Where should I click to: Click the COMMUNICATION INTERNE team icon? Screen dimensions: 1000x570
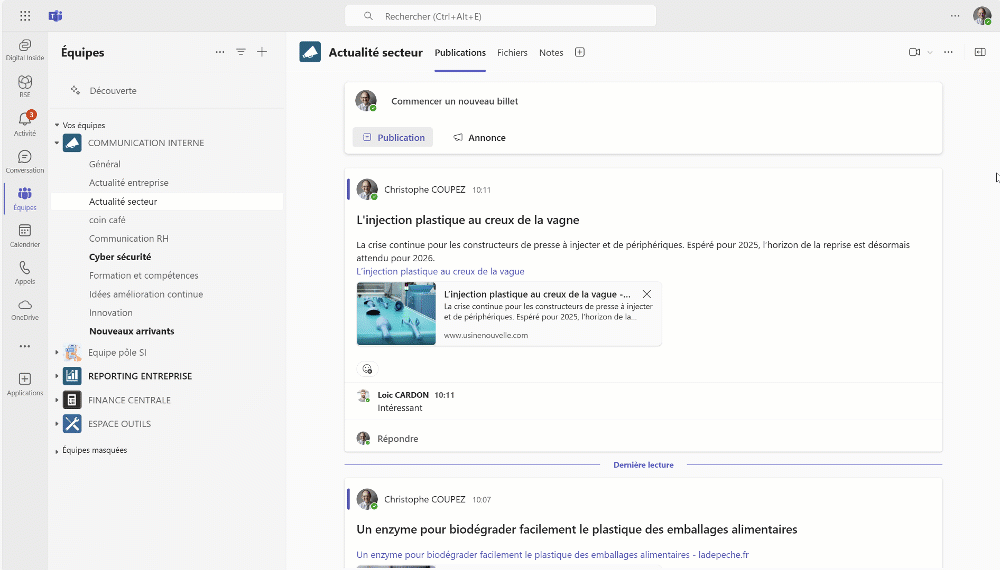72,143
